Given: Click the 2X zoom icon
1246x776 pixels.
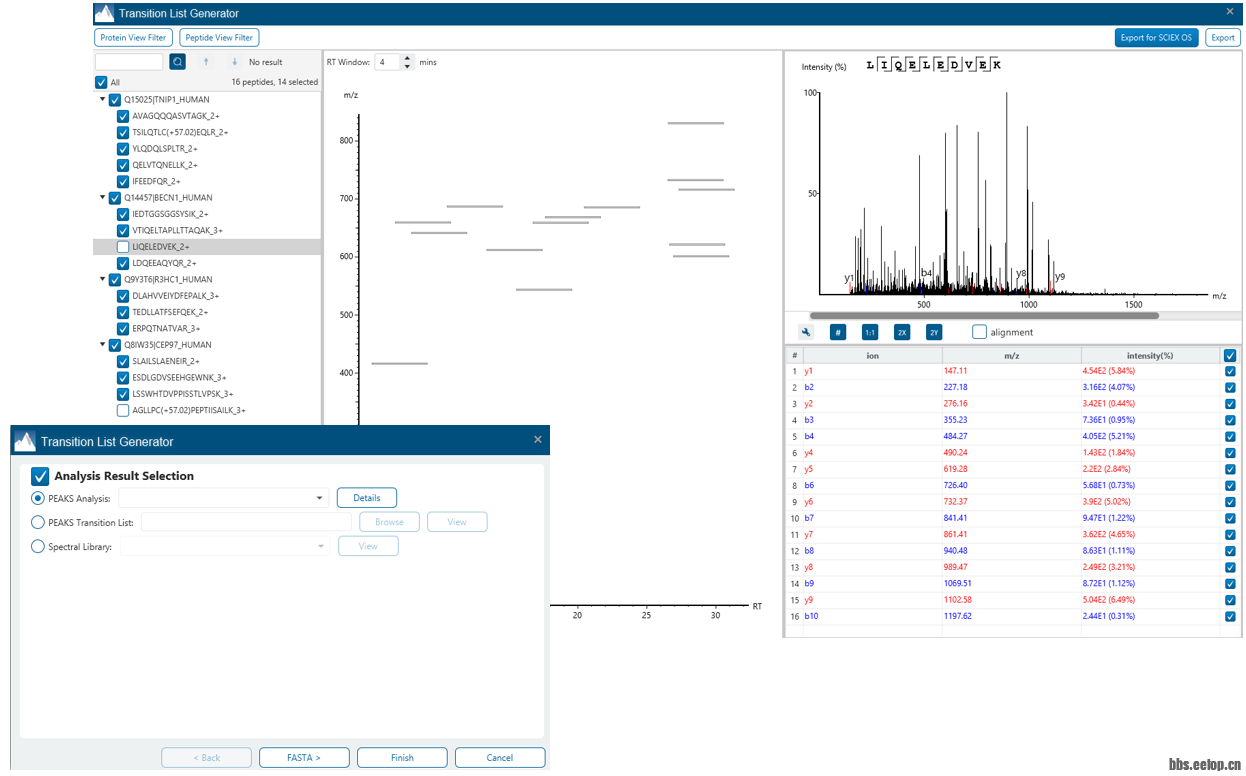Looking at the screenshot, I should tap(902, 332).
